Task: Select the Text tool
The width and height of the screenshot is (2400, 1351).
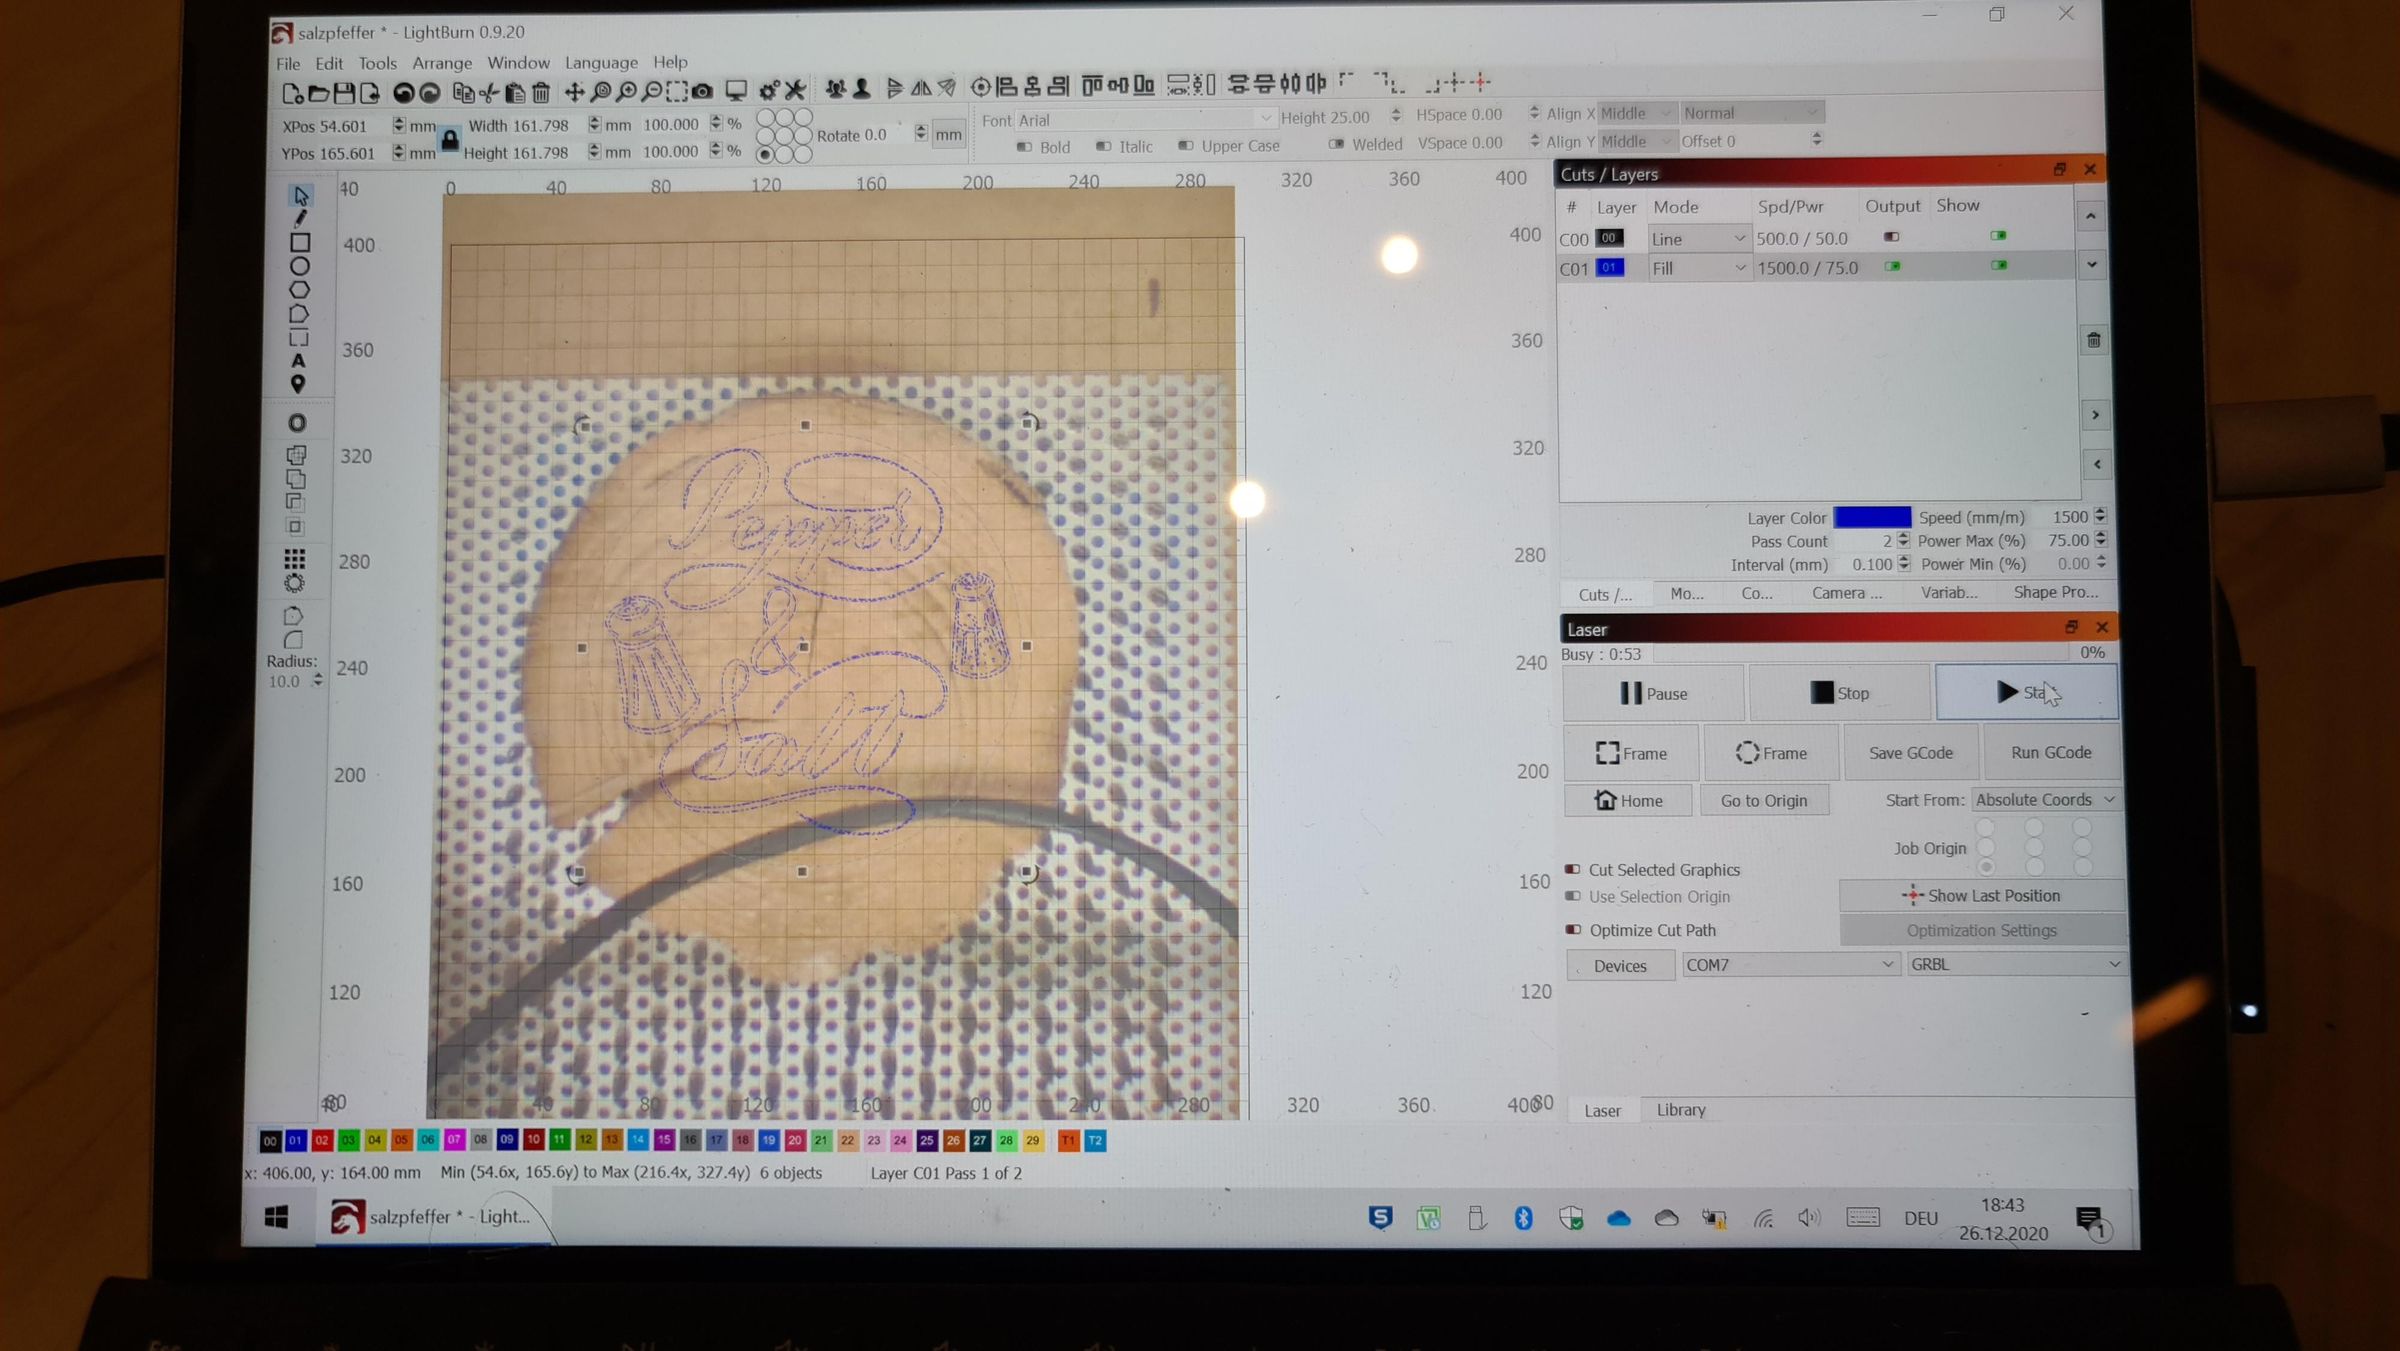Action: (299, 358)
